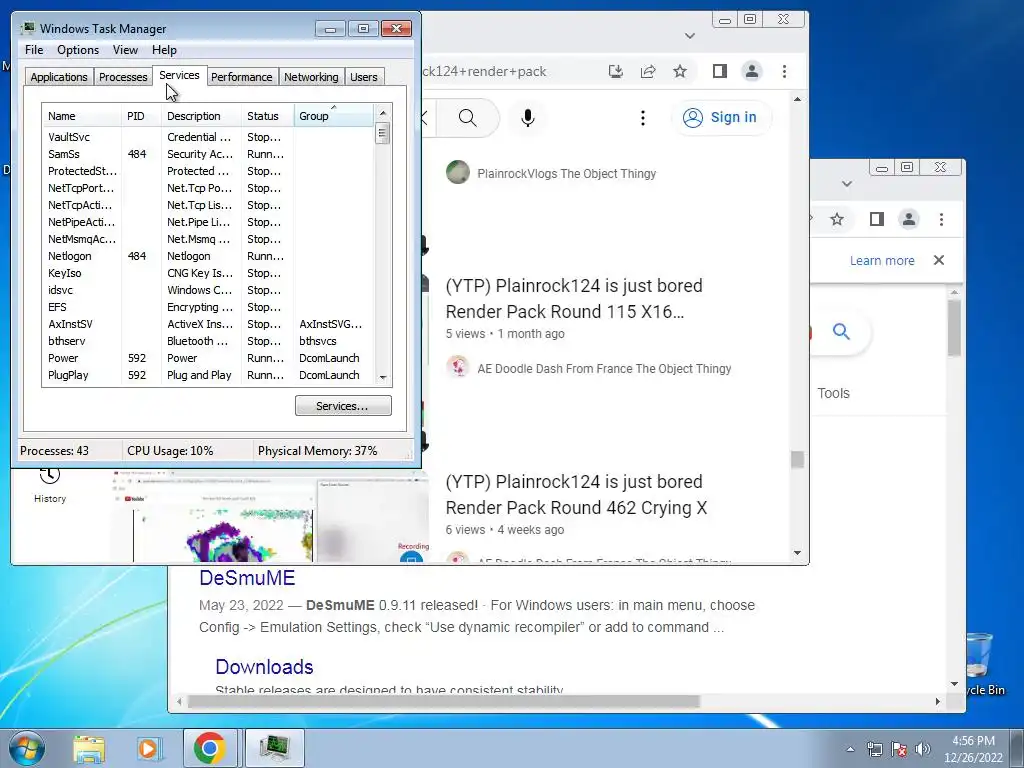Sort services by the Group column

click(x=334, y=116)
